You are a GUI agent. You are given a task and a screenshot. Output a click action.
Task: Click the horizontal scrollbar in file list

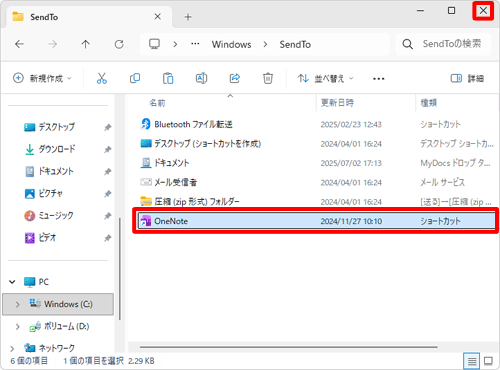coord(288,347)
